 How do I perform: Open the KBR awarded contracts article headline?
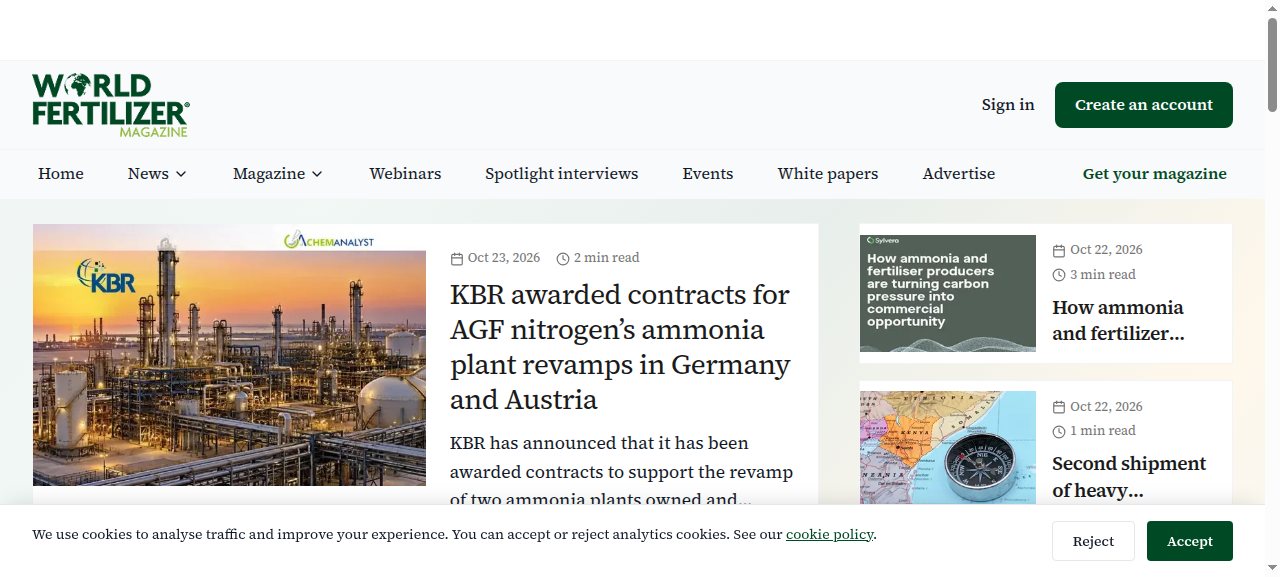620,347
